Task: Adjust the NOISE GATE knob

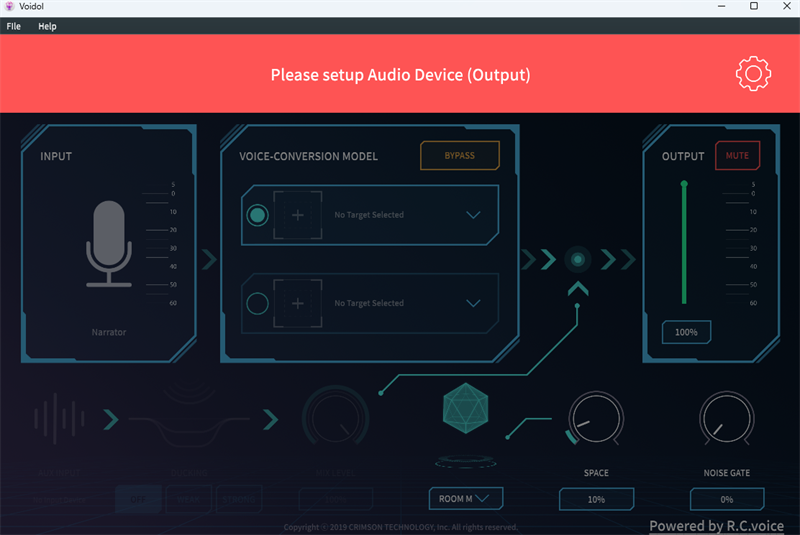Action: point(727,418)
